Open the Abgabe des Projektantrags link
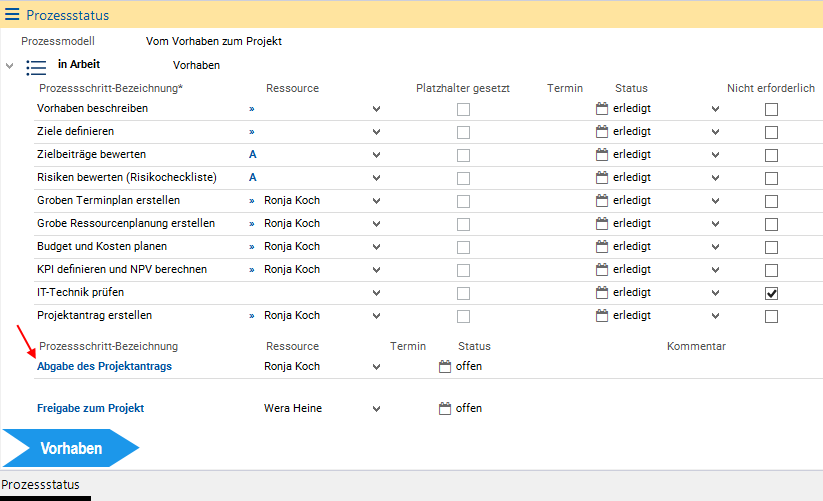The width and height of the screenshot is (823, 501). [x=104, y=367]
